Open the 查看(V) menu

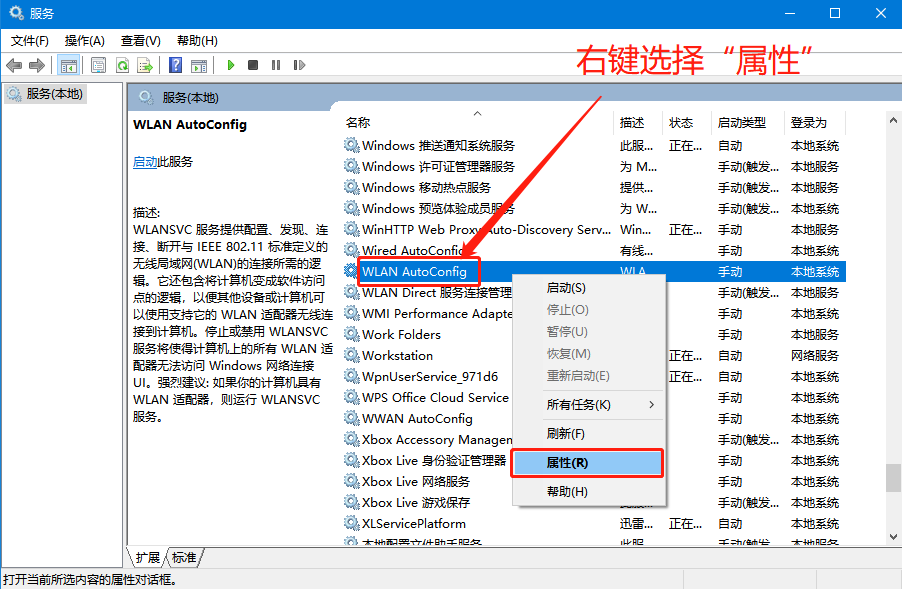click(x=140, y=41)
